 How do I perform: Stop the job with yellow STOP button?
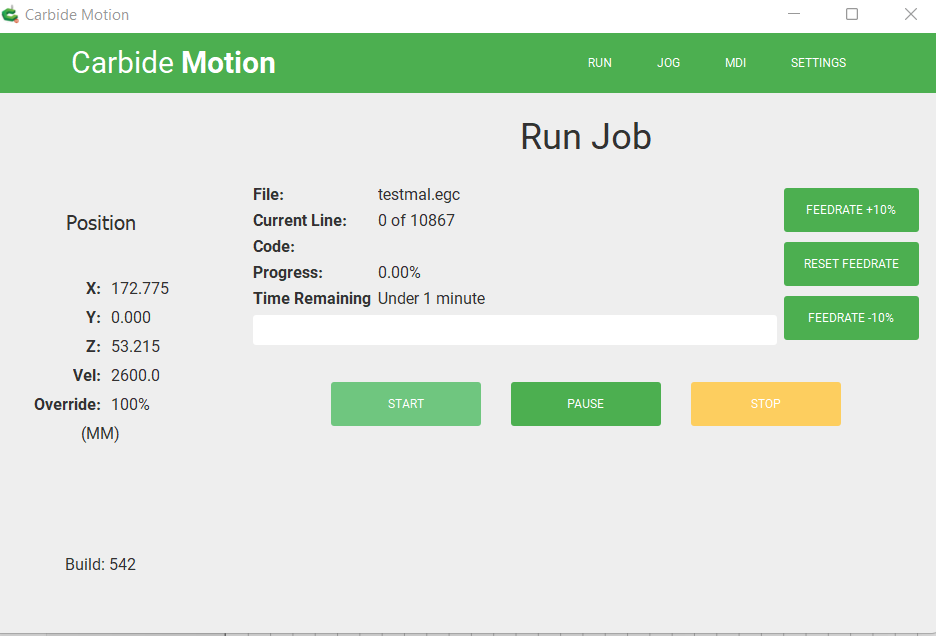[766, 404]
